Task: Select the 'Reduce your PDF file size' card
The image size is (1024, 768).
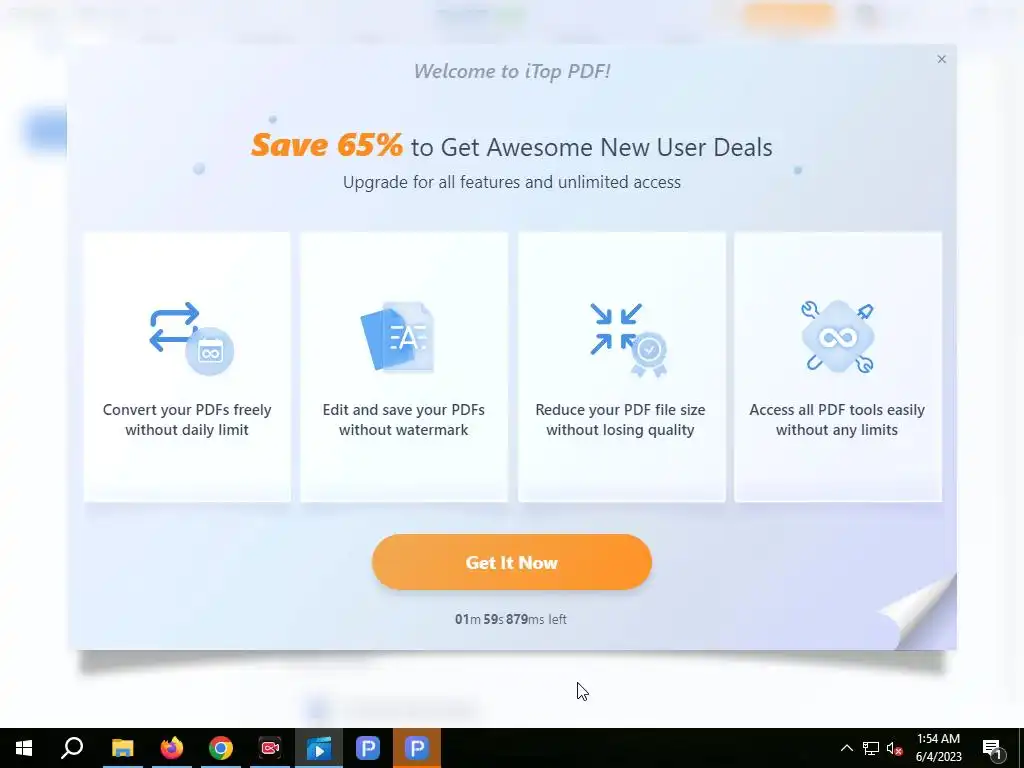Action: (x=621, y=367)
